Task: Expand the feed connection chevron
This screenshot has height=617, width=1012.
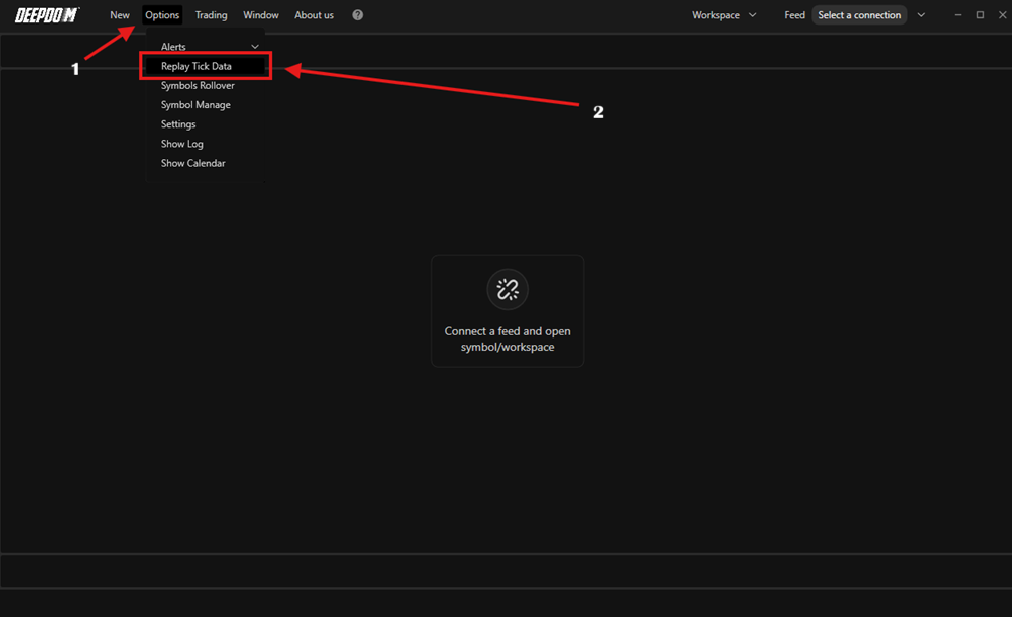Action: click(921, 15)
